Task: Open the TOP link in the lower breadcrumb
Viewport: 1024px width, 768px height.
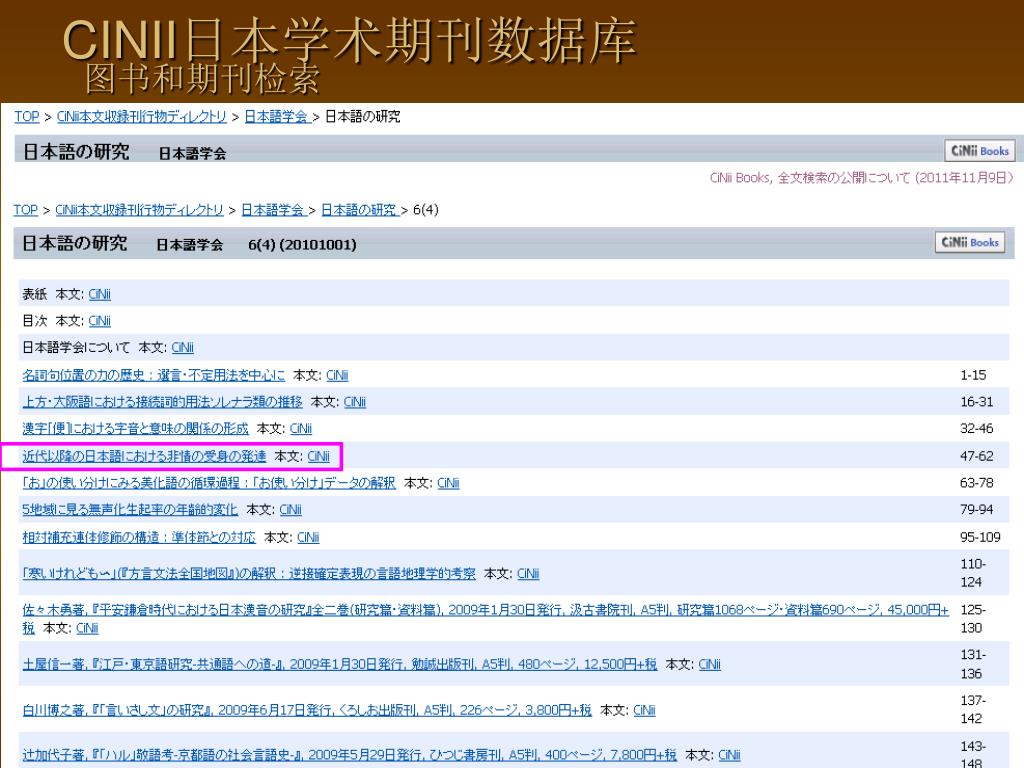Action: 25,210
